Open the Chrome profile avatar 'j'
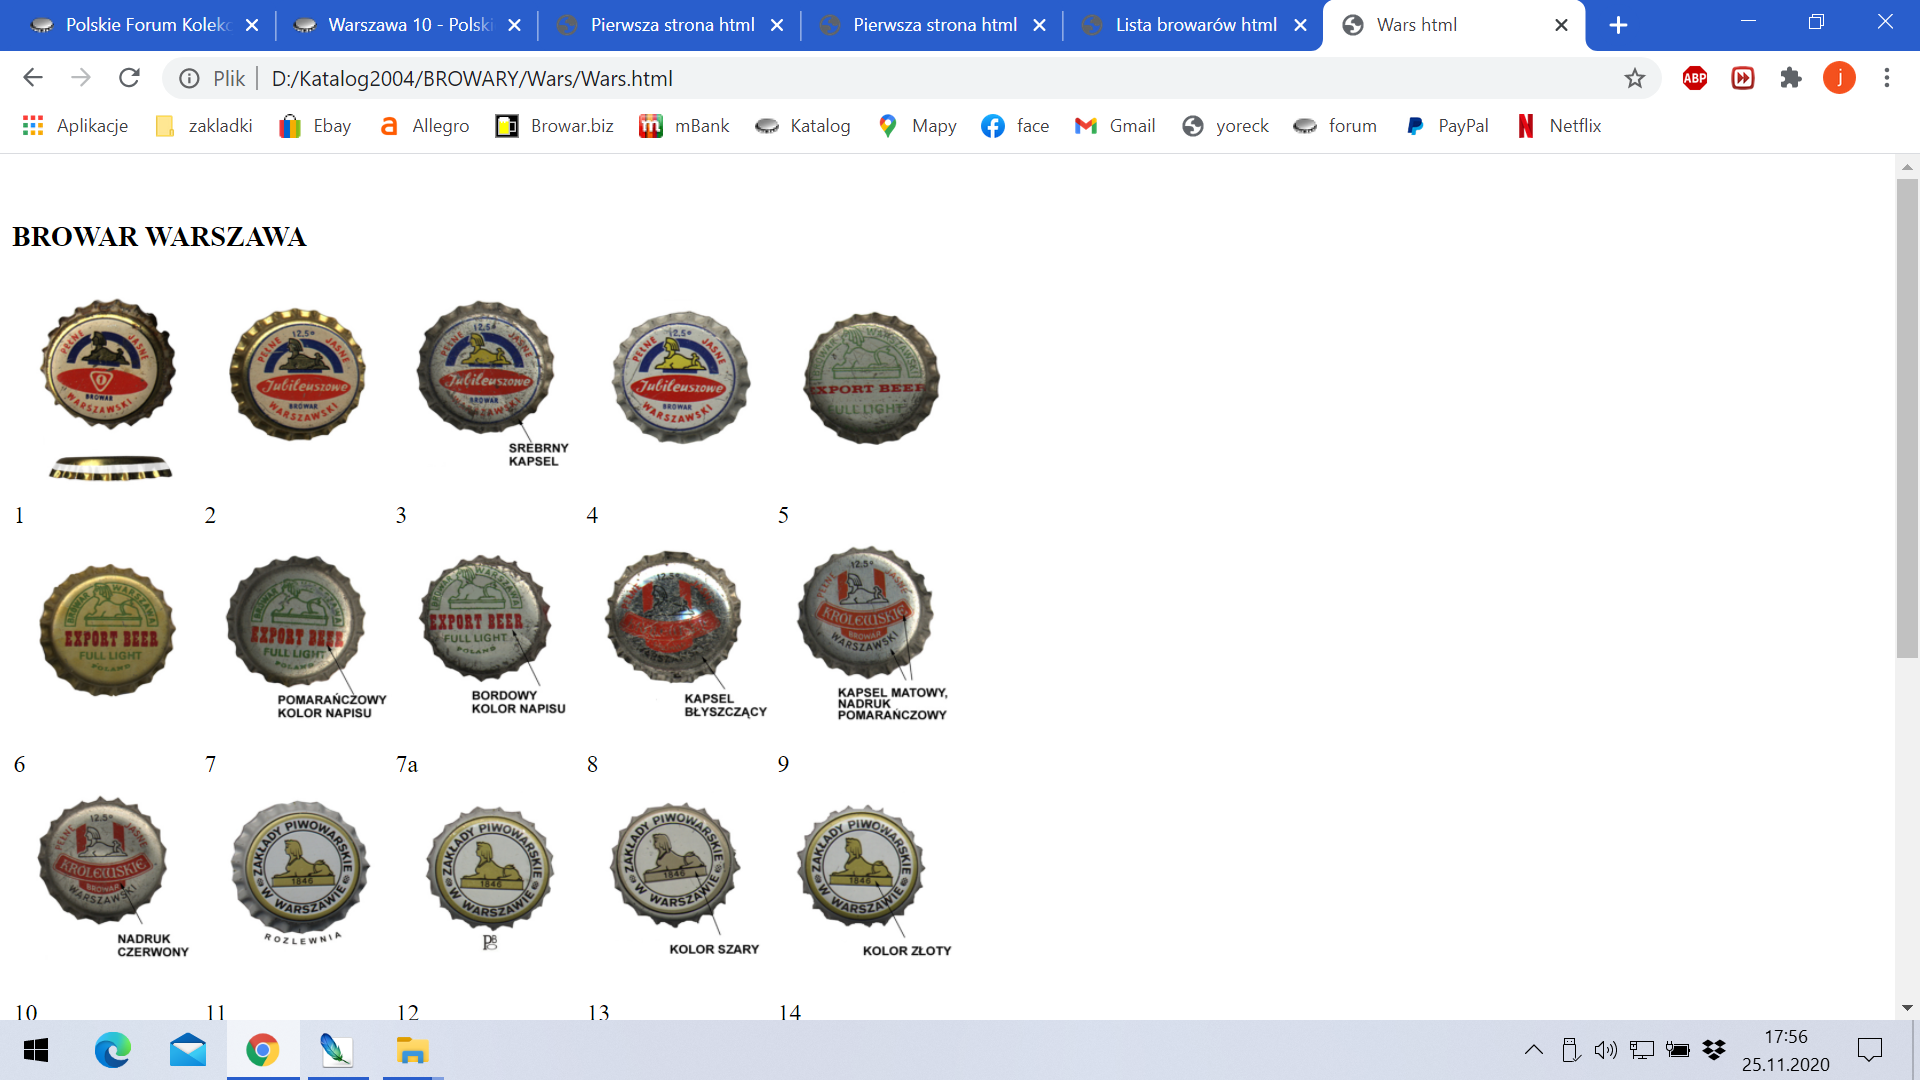The image size is (1920, 1080). tap(1839, 78)
